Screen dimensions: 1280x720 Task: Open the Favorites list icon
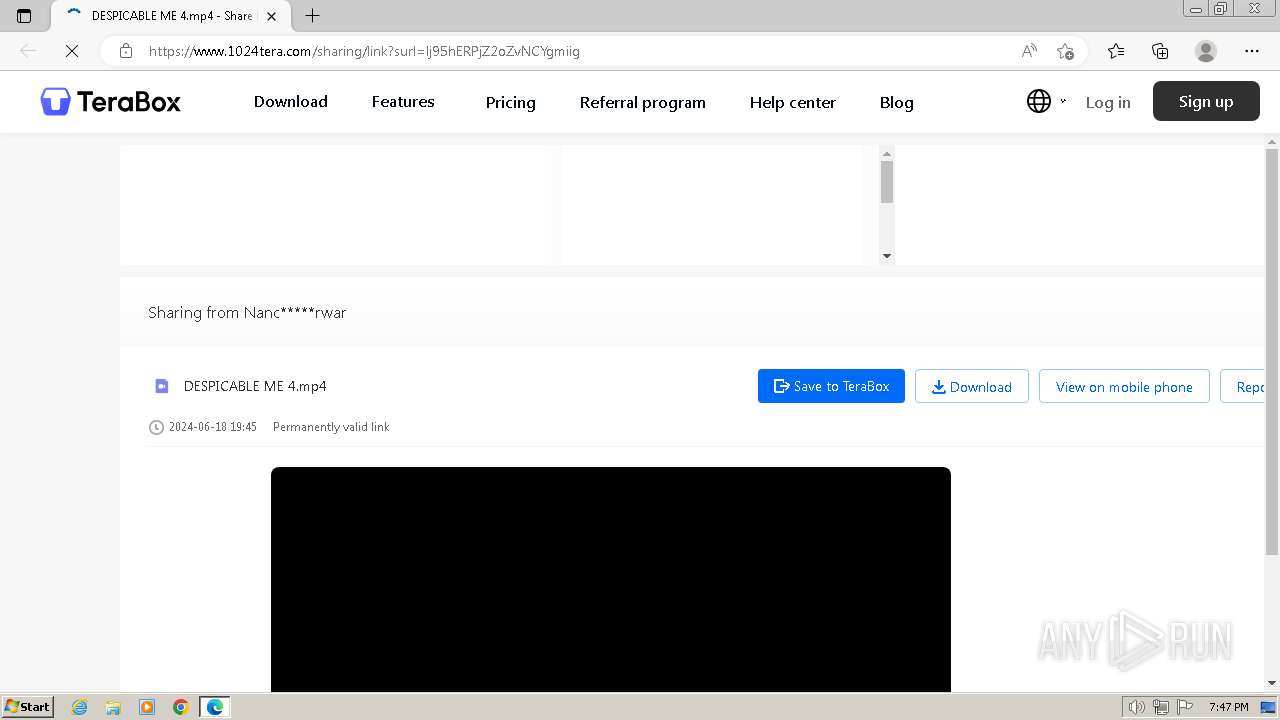pos(1116,51)
